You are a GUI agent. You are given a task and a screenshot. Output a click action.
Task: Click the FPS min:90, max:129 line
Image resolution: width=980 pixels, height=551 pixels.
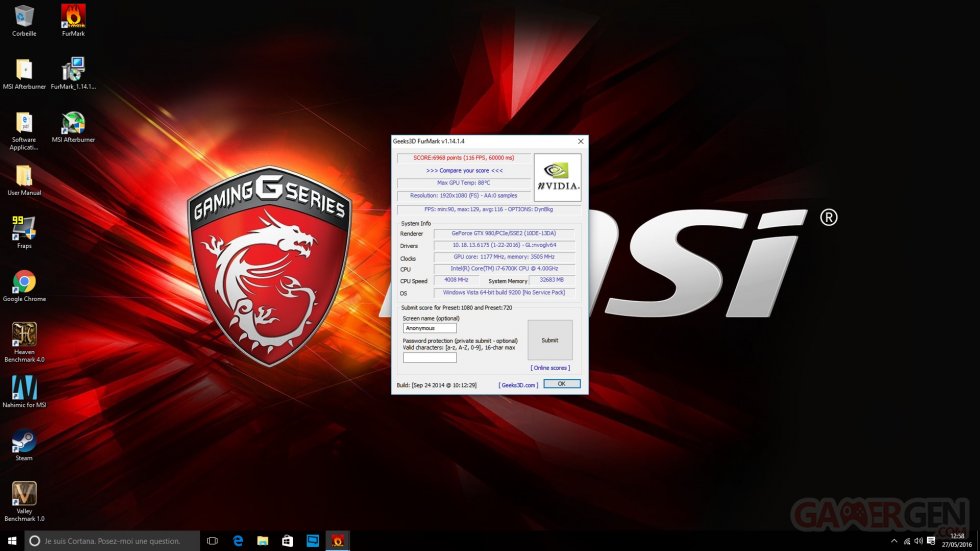coord(489,209)
